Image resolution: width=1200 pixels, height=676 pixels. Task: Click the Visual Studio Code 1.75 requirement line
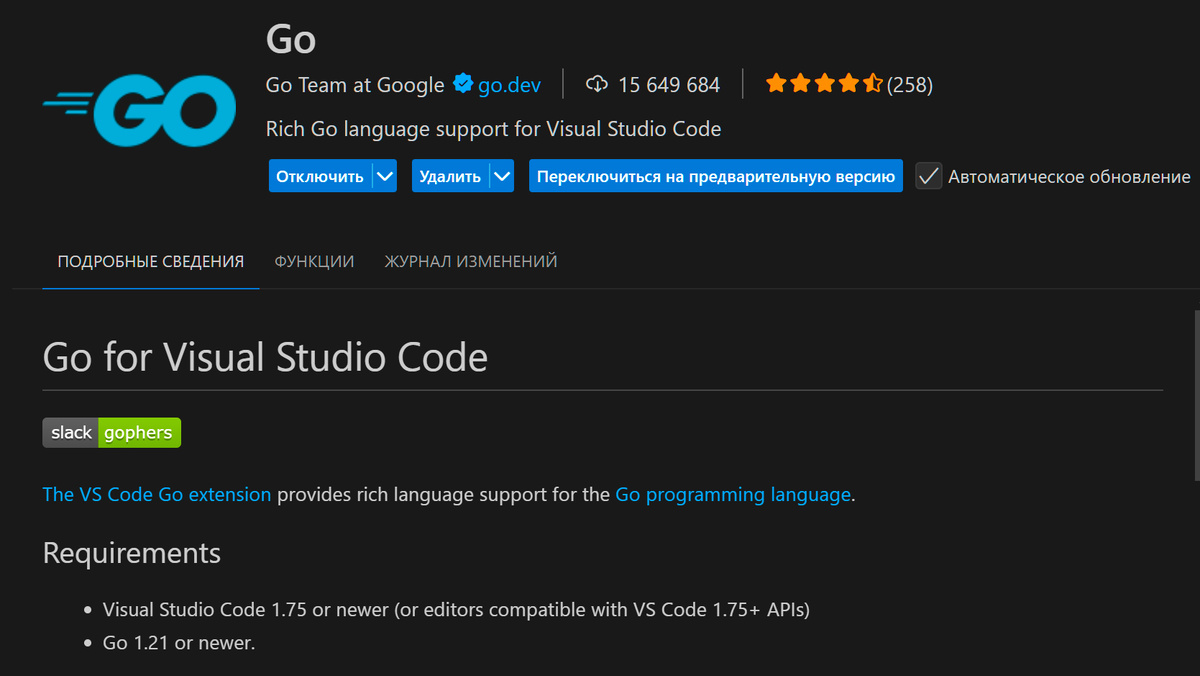pos(456,609)
